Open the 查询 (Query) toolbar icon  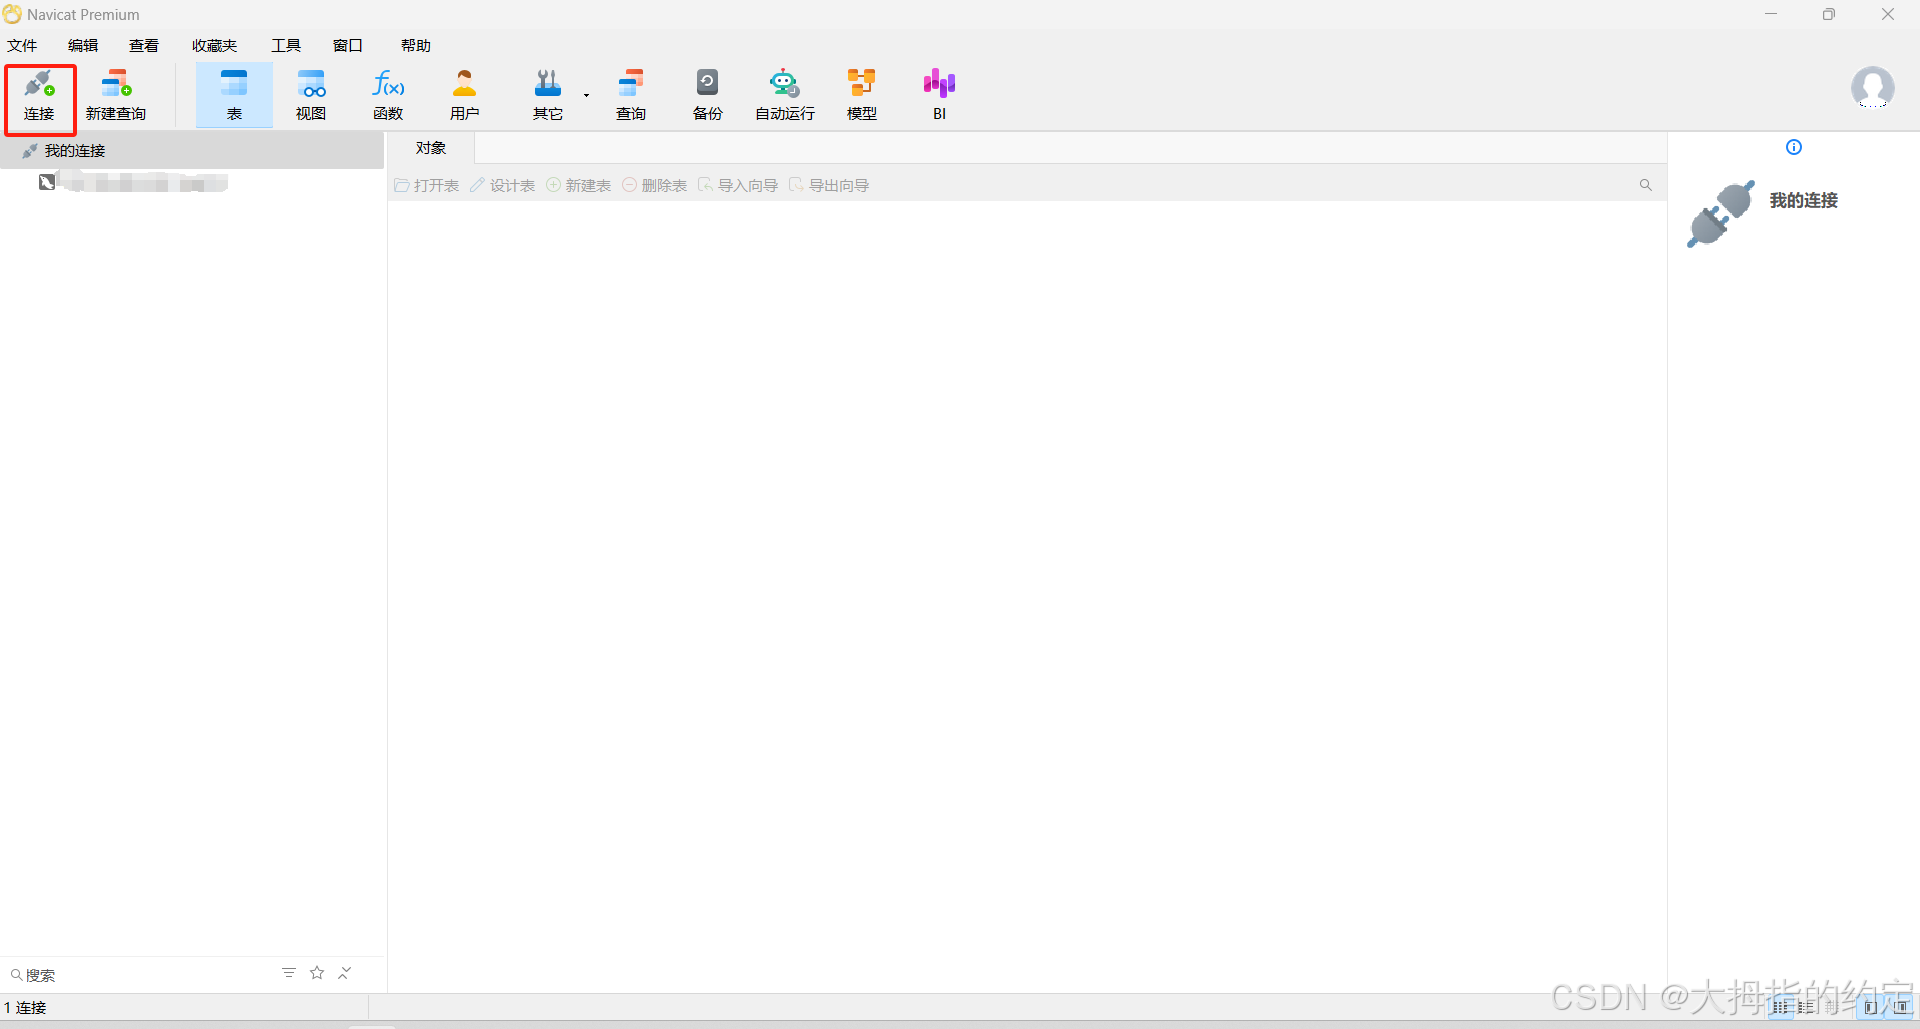[x=630, y=96]
